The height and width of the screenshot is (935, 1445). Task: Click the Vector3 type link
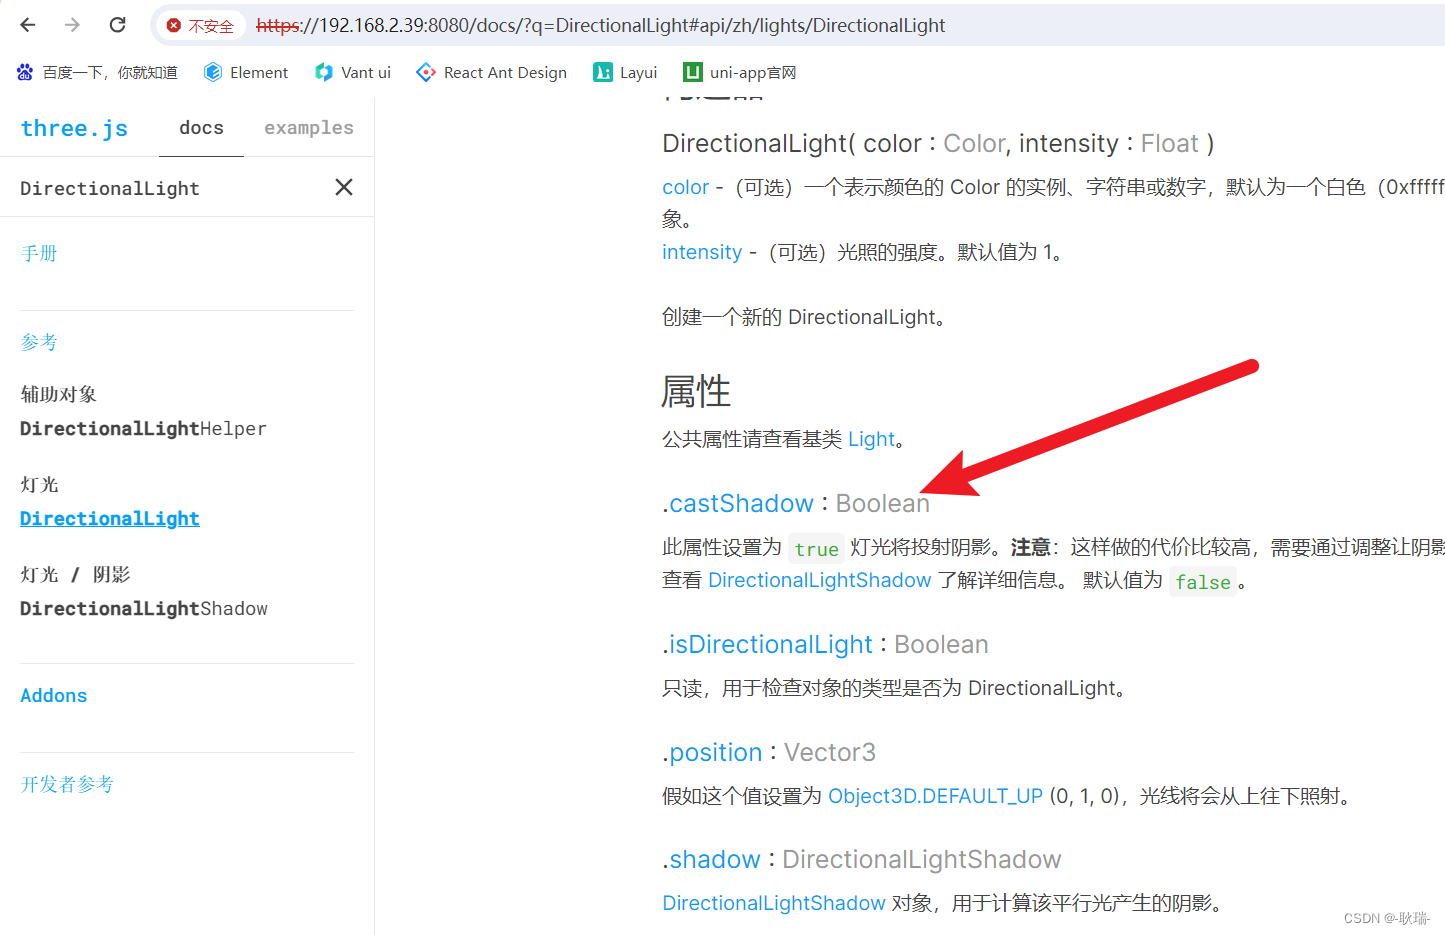coord(830,752)
